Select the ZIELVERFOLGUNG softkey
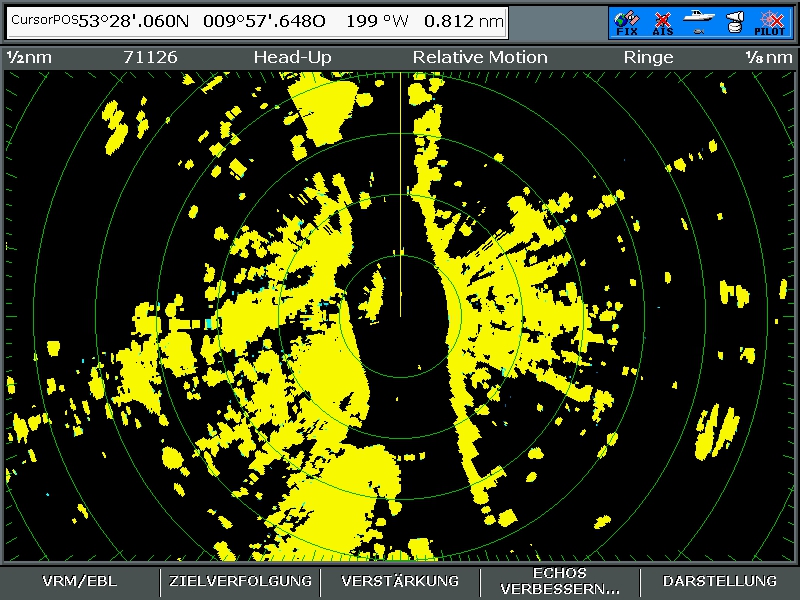Screen dimensions: 800x600 tap(240, 581)
